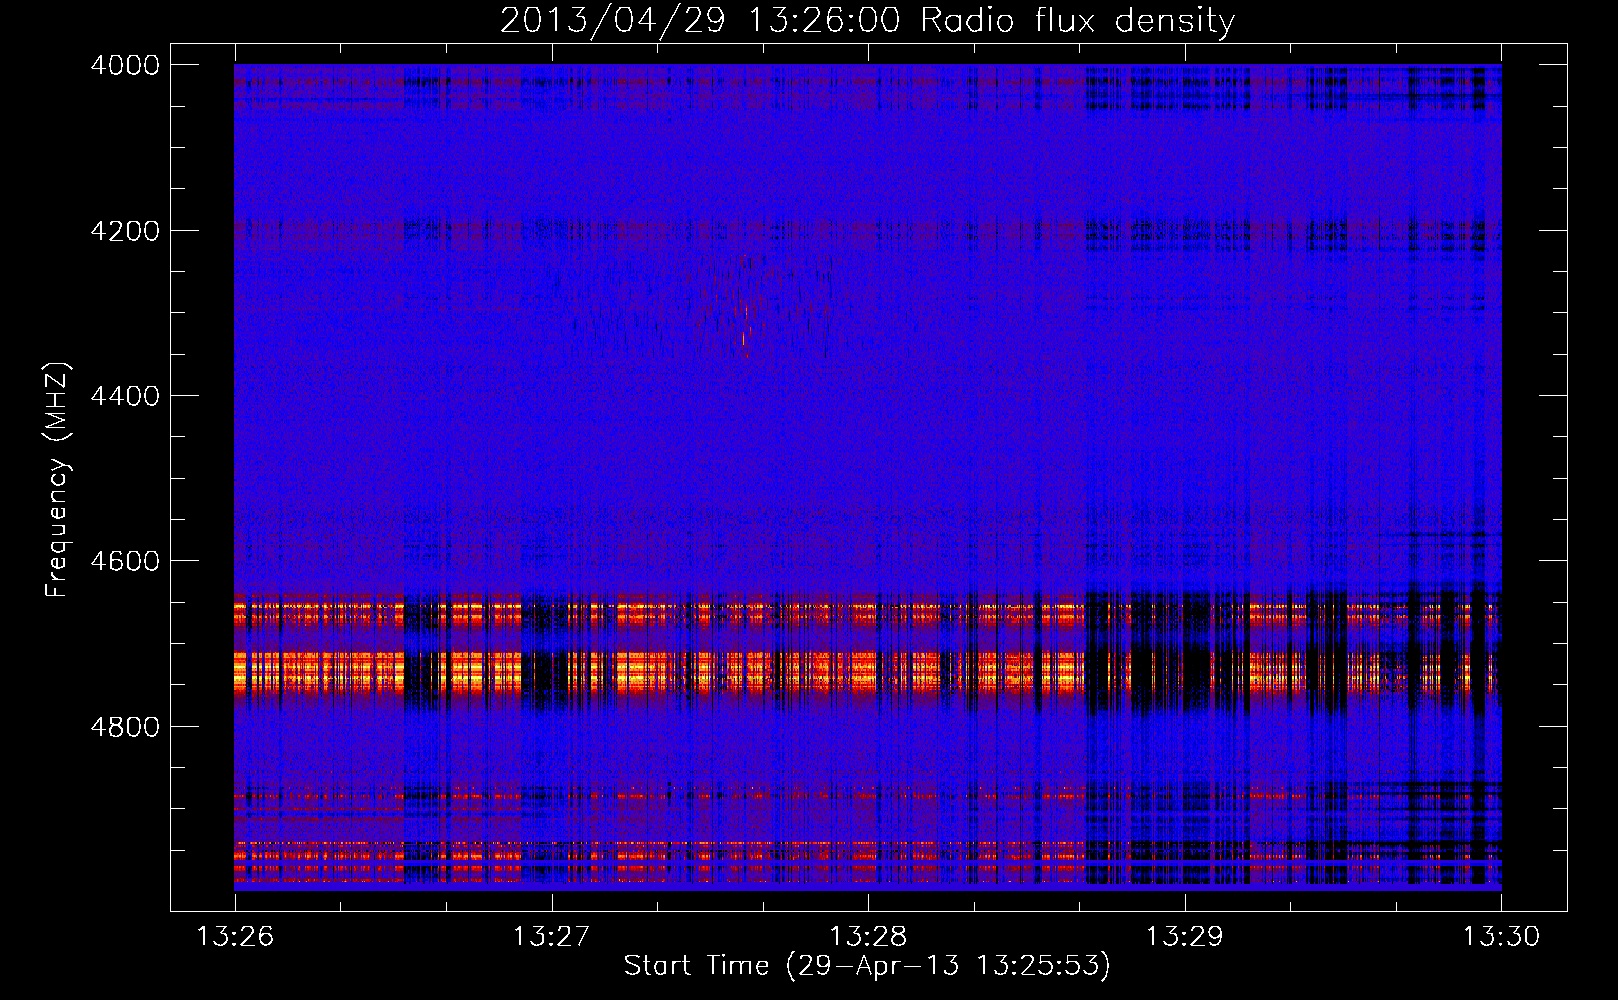1618x1000 pixels.
Task: Click the 13:29 time tick label
Action: (x=1185, y=937)
